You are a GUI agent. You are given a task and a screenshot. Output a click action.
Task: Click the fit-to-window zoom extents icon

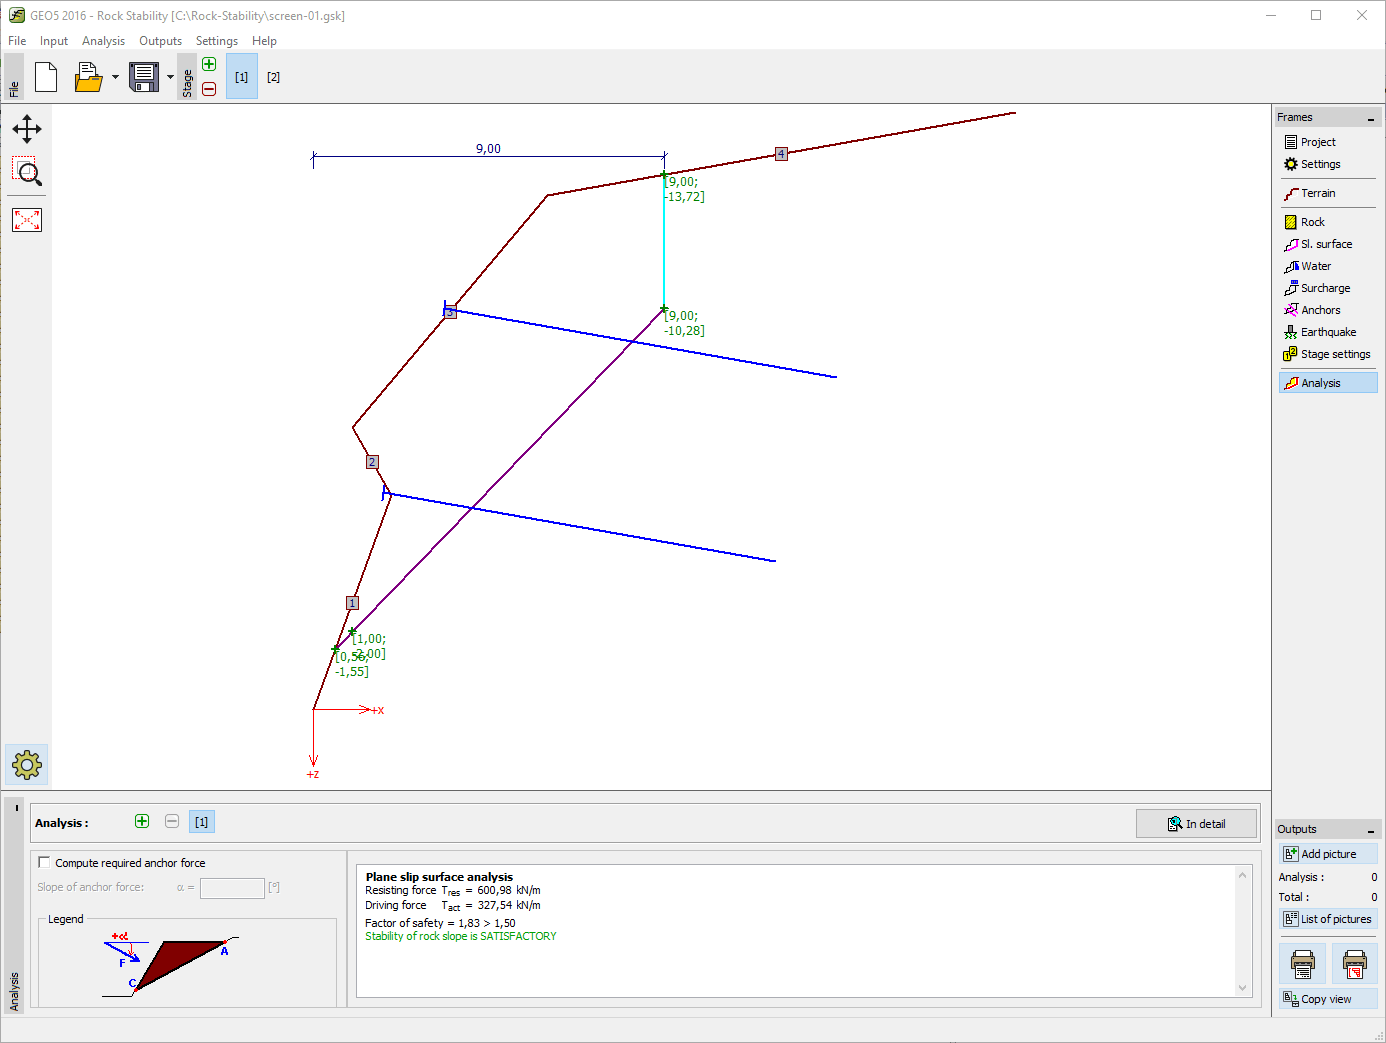(x=27, y=220)
